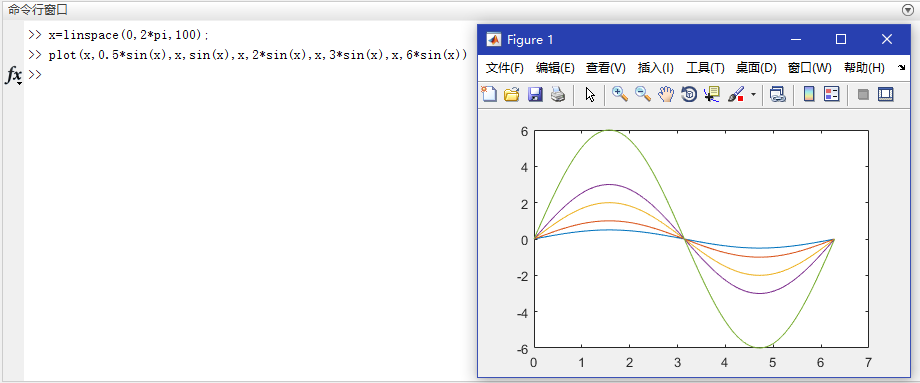Select the Brush data tool

736,94
